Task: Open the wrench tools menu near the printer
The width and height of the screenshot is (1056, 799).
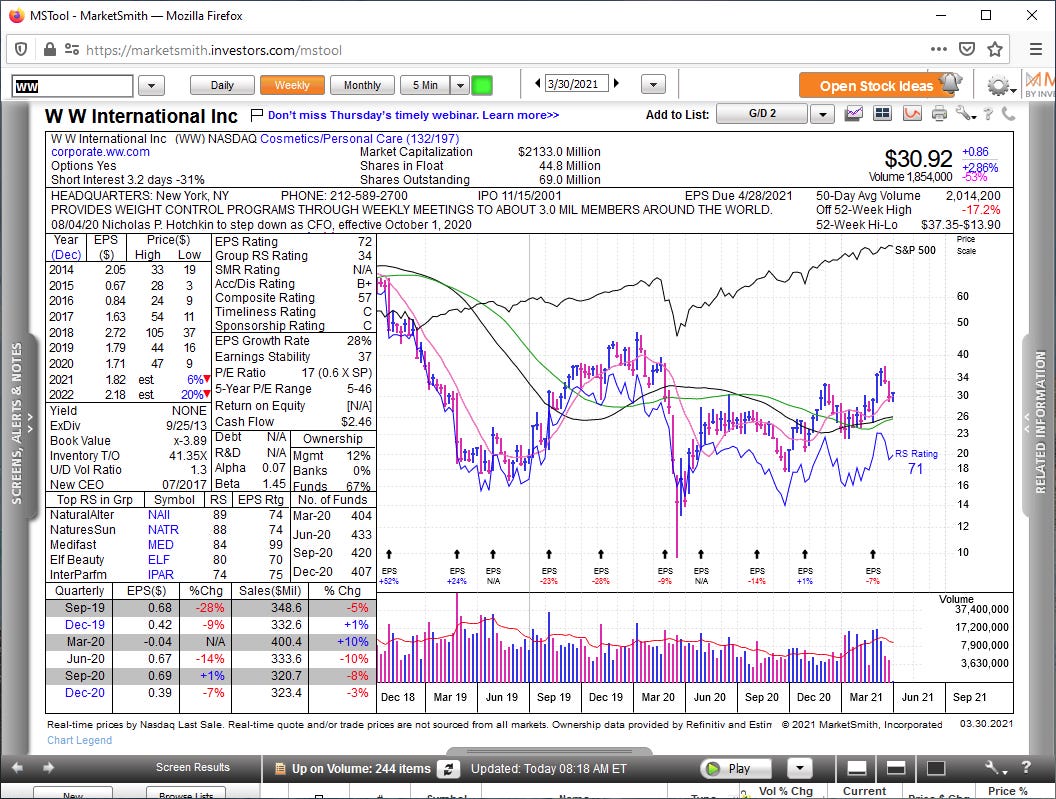Action: tap(964, 114)
